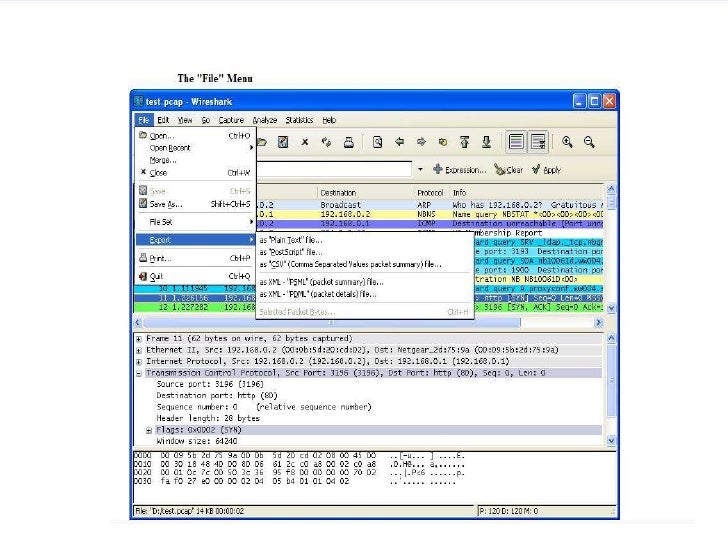
Task: Click the Print toolbar icon
Action: (x=349, y=142)
